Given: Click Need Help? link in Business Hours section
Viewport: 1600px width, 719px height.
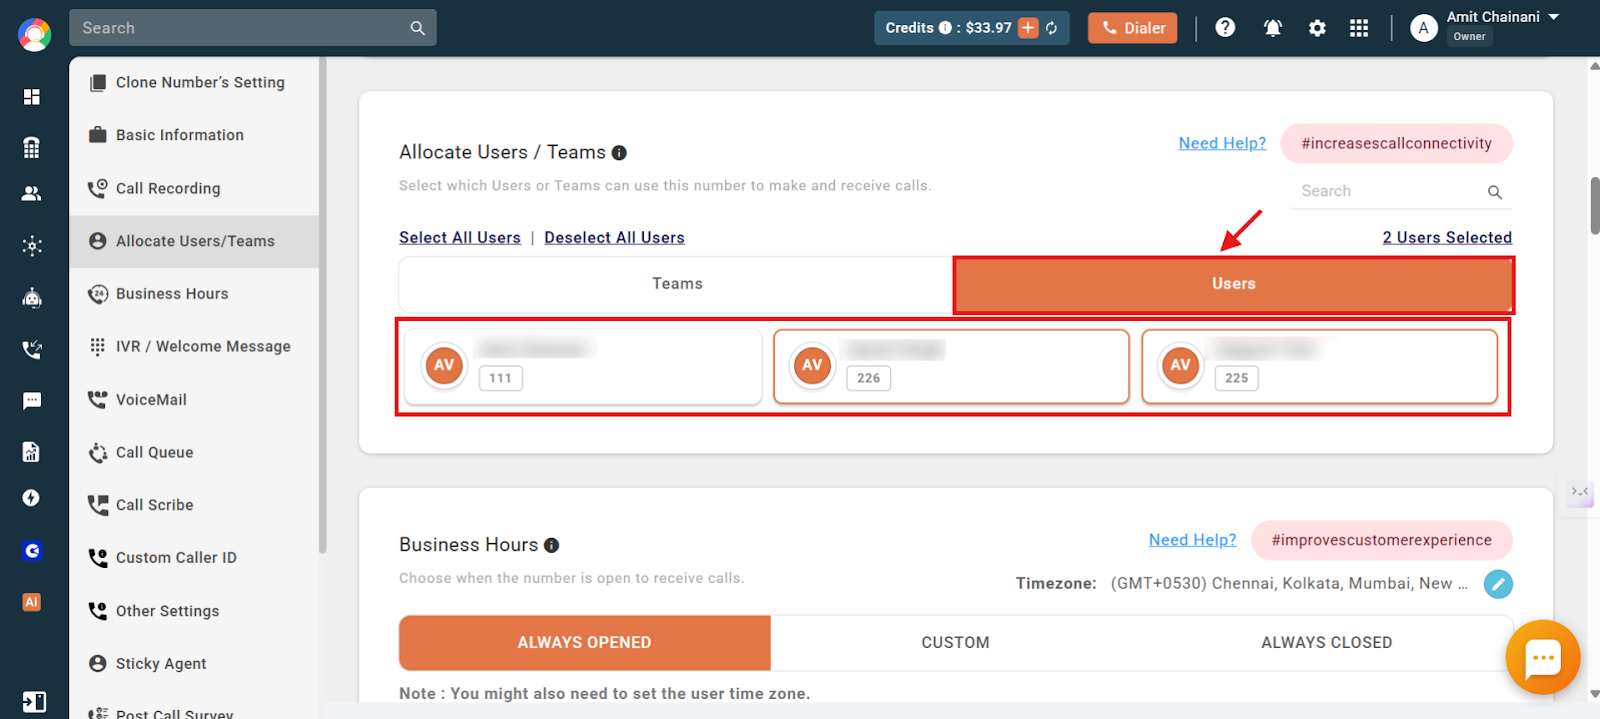Looking at the screenshot, I should (1192, 540).
